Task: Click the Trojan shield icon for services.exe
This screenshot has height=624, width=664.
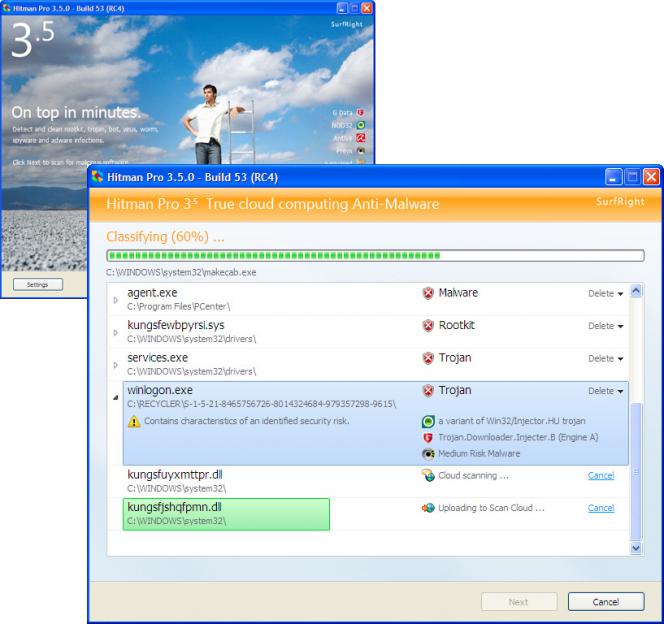Action: 428,358
